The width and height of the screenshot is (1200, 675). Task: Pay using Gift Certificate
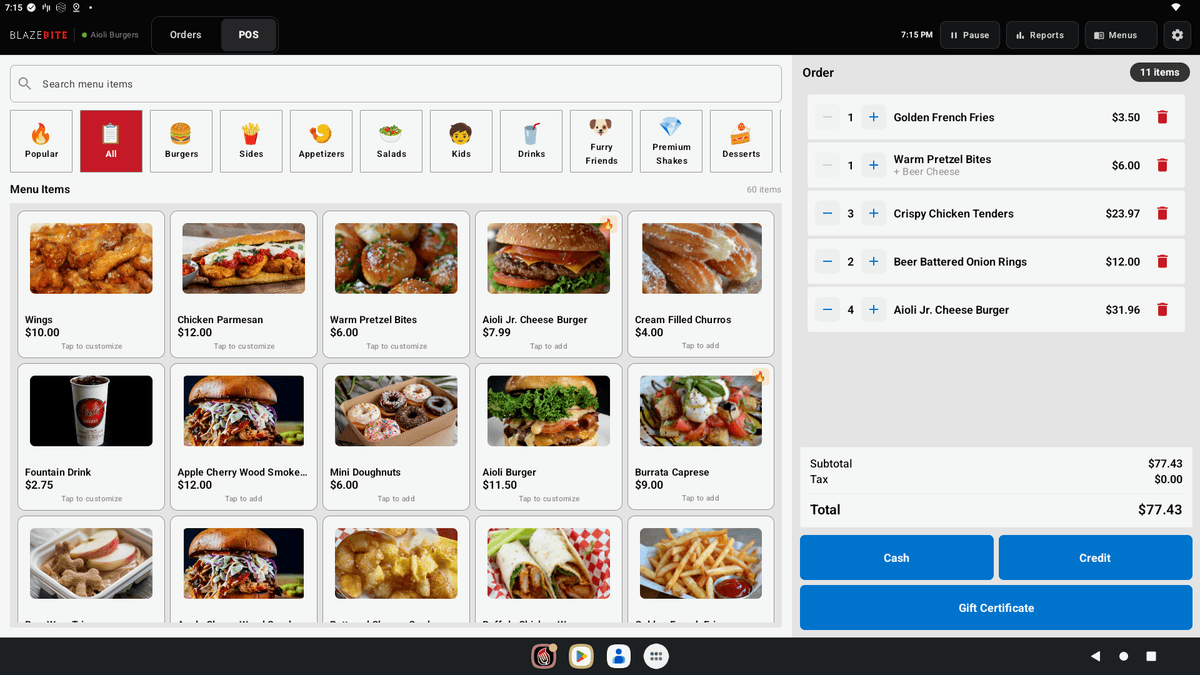point(996,608)
